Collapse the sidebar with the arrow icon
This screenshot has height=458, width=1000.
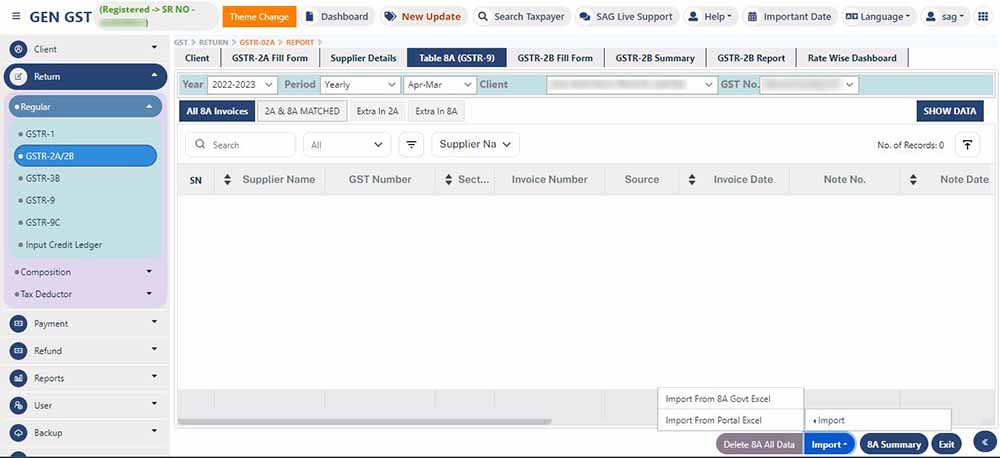tap(984, 443)
